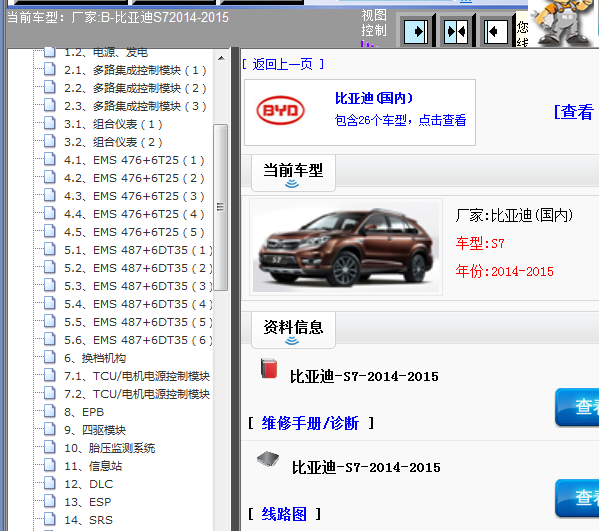Click the 线路图 link

(x=284, y=514)
